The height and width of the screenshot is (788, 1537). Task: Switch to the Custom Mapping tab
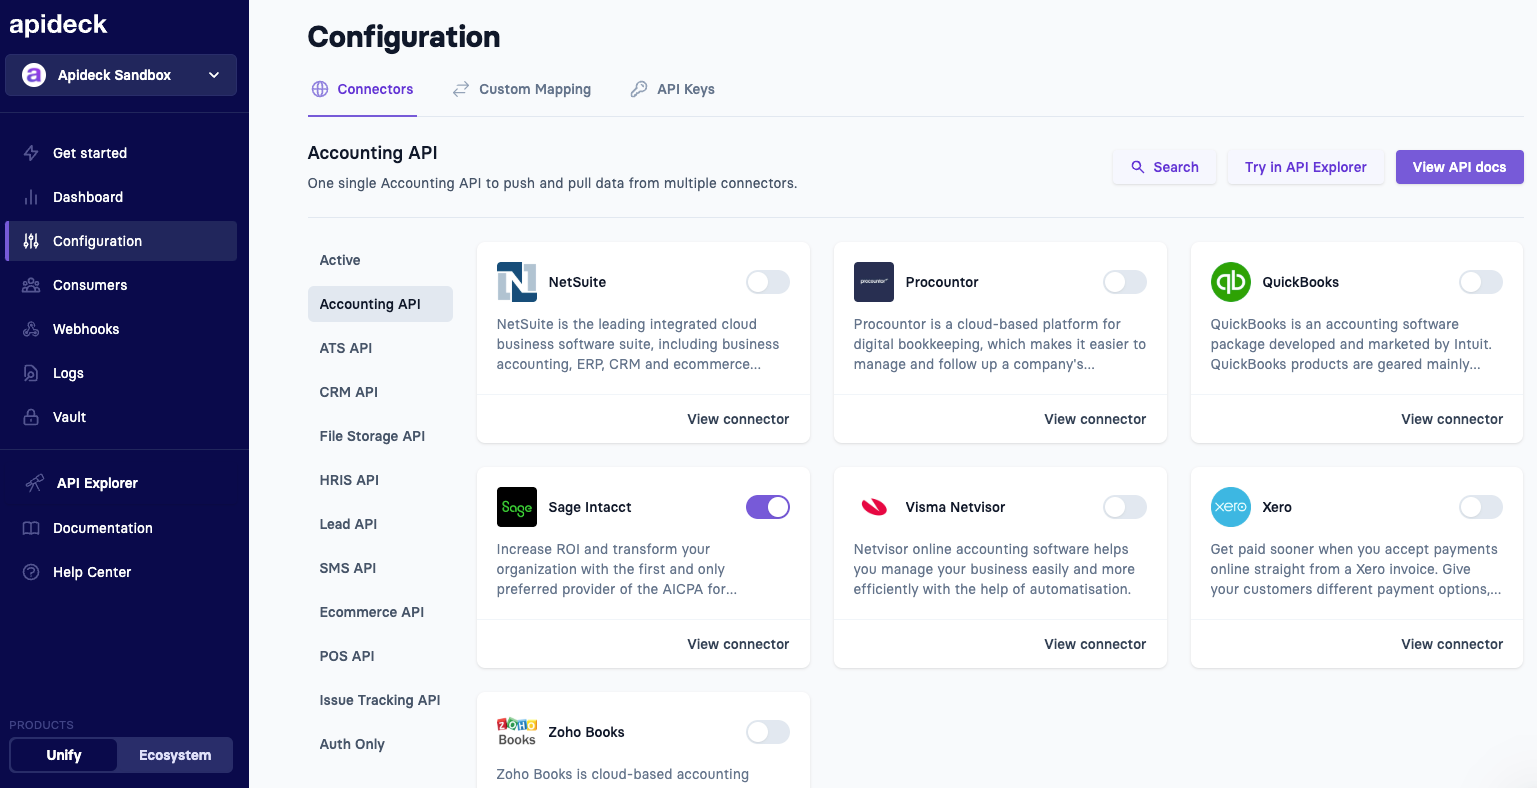pos(522,89)
